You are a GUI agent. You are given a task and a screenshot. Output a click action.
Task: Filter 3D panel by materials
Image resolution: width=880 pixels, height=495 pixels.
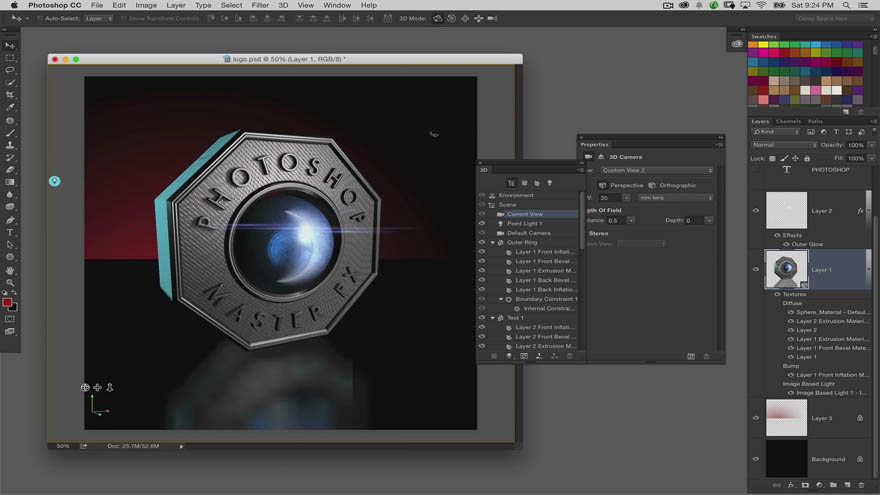(x=537, y=183)
